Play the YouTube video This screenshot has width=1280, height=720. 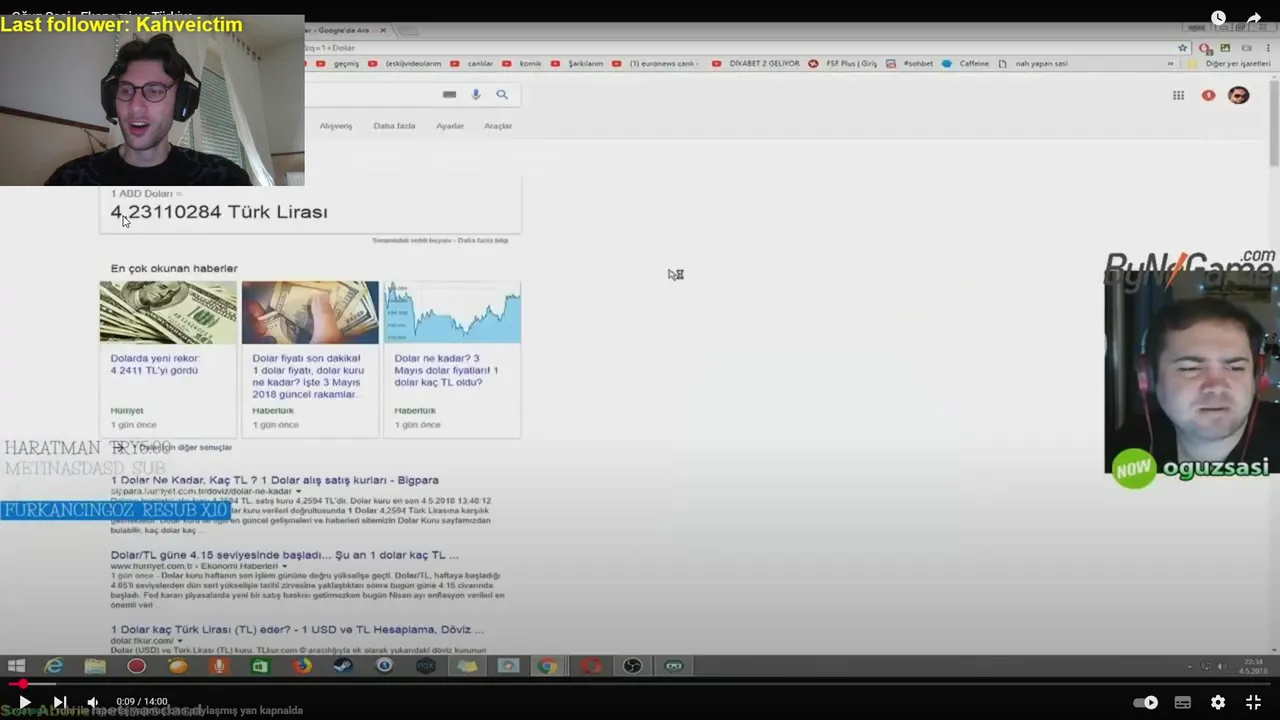(24, 703)
